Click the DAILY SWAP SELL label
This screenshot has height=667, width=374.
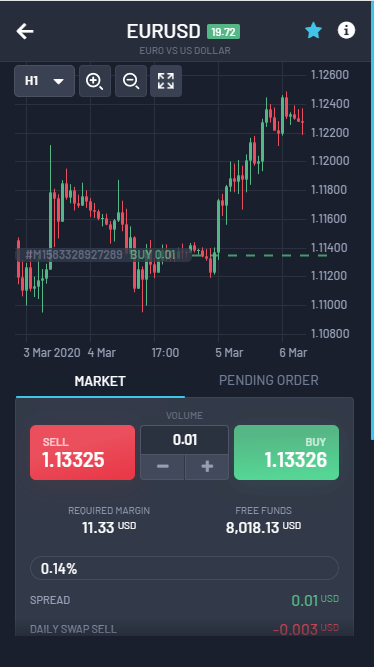pos(73,629)
